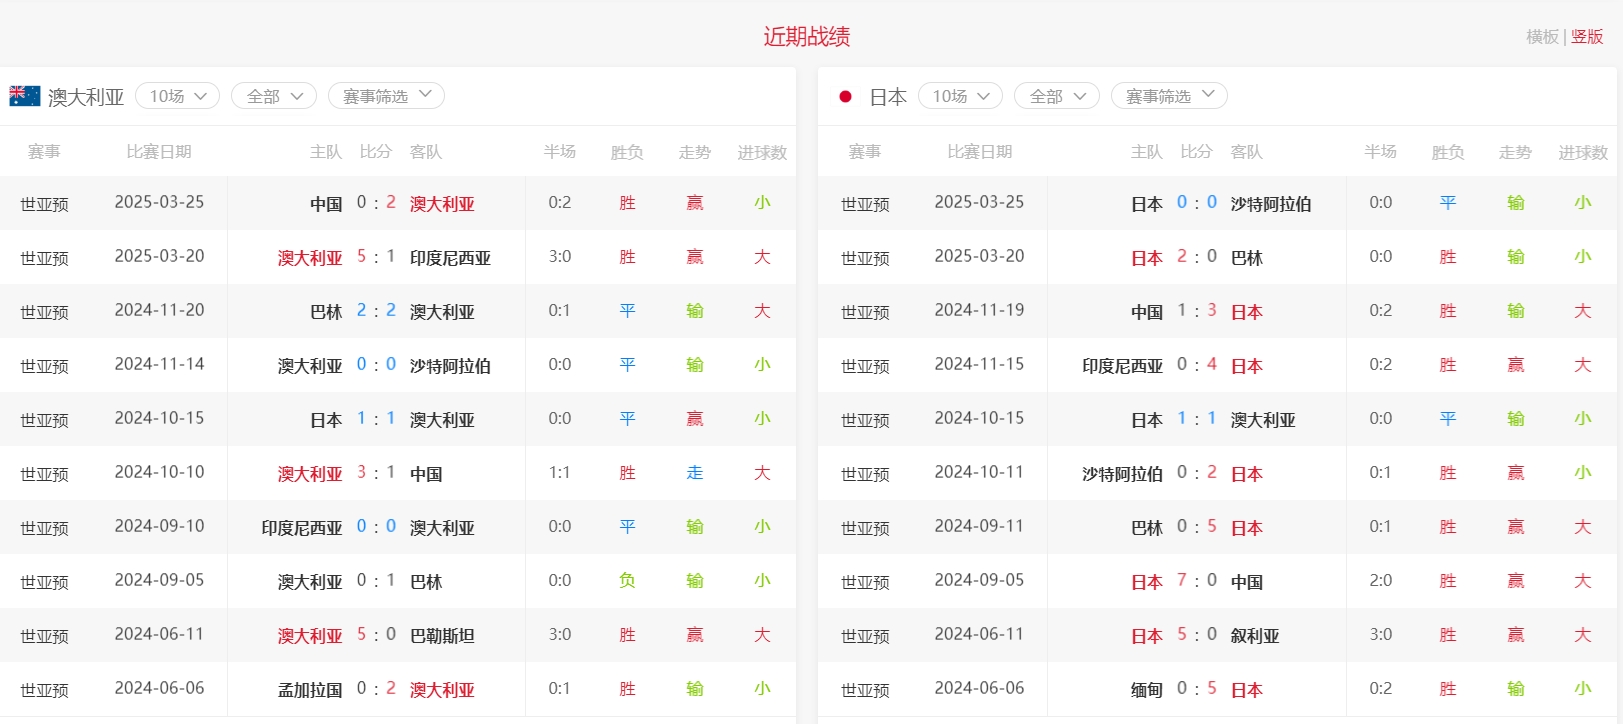Click 叙利亚 team in Japan's 2024-06-11 match
The width and height of the screenshot is (1623, 724).
pos(1255,636)
